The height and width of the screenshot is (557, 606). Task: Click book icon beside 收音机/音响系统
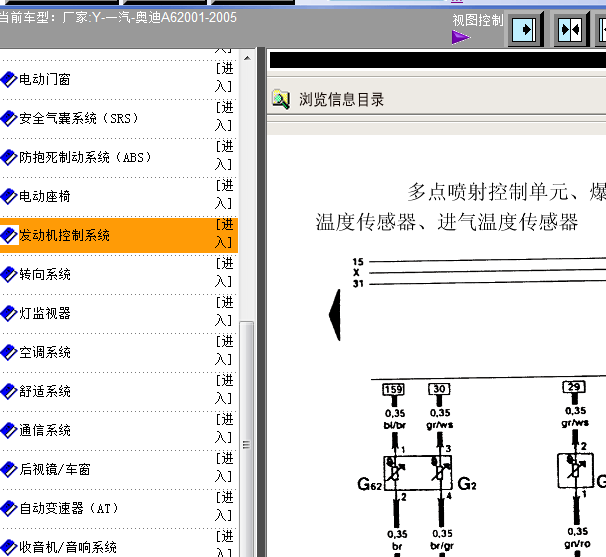click(9, 547)
